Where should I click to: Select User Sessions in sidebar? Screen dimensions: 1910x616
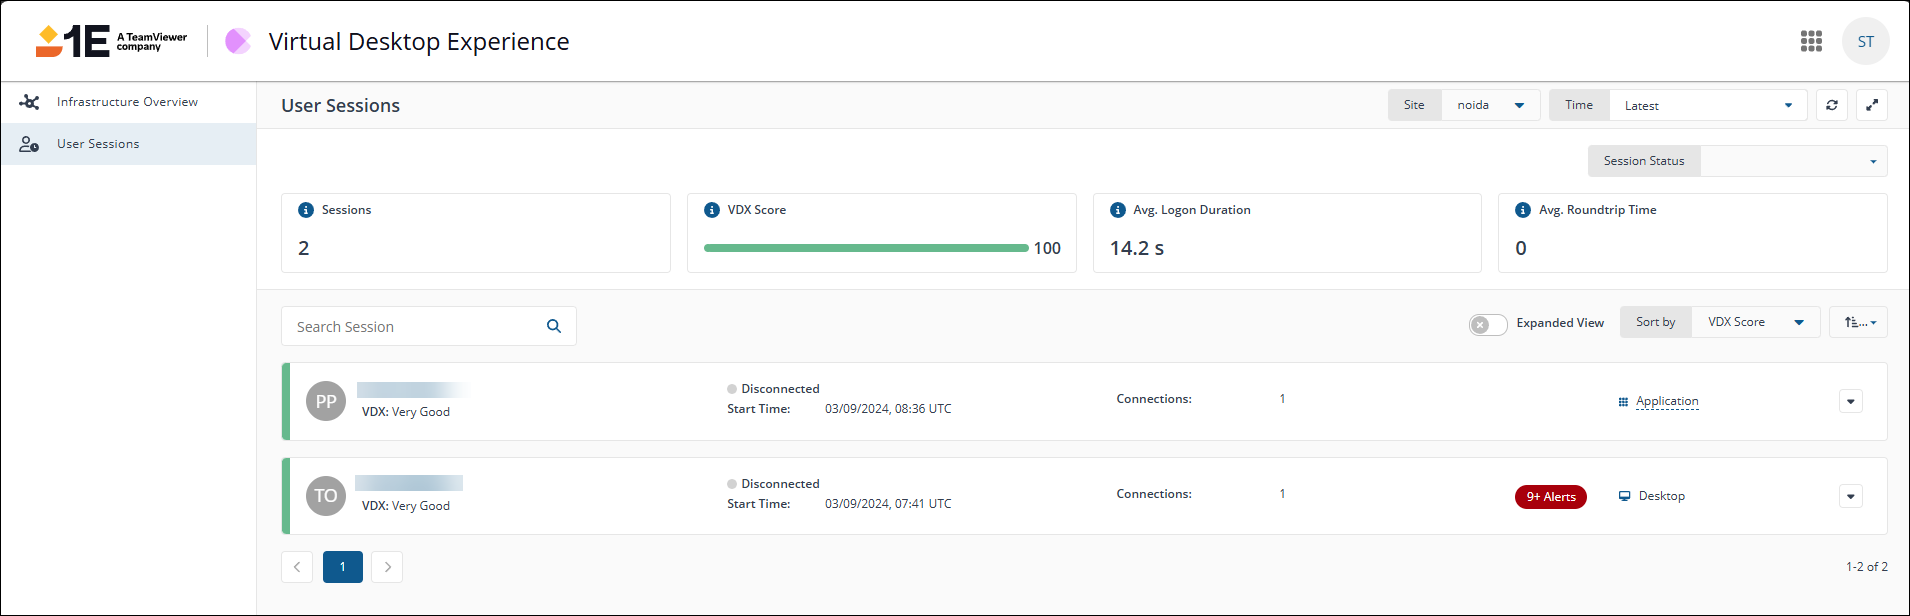point(98,144)
